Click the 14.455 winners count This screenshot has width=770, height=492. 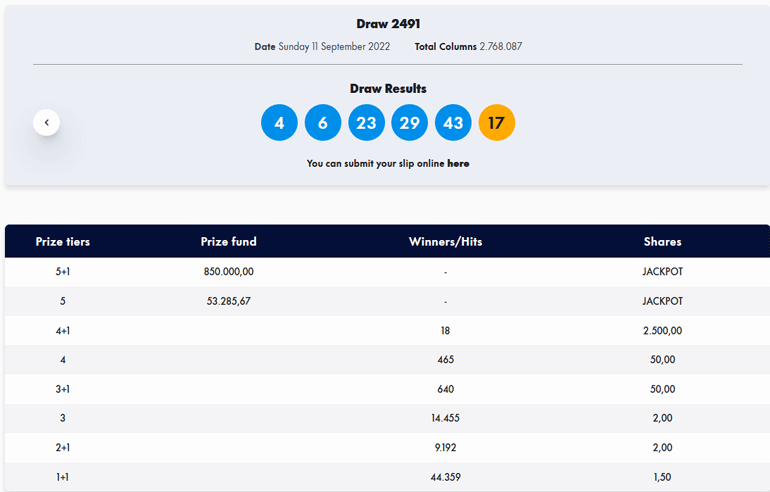[x=445, y=418]
